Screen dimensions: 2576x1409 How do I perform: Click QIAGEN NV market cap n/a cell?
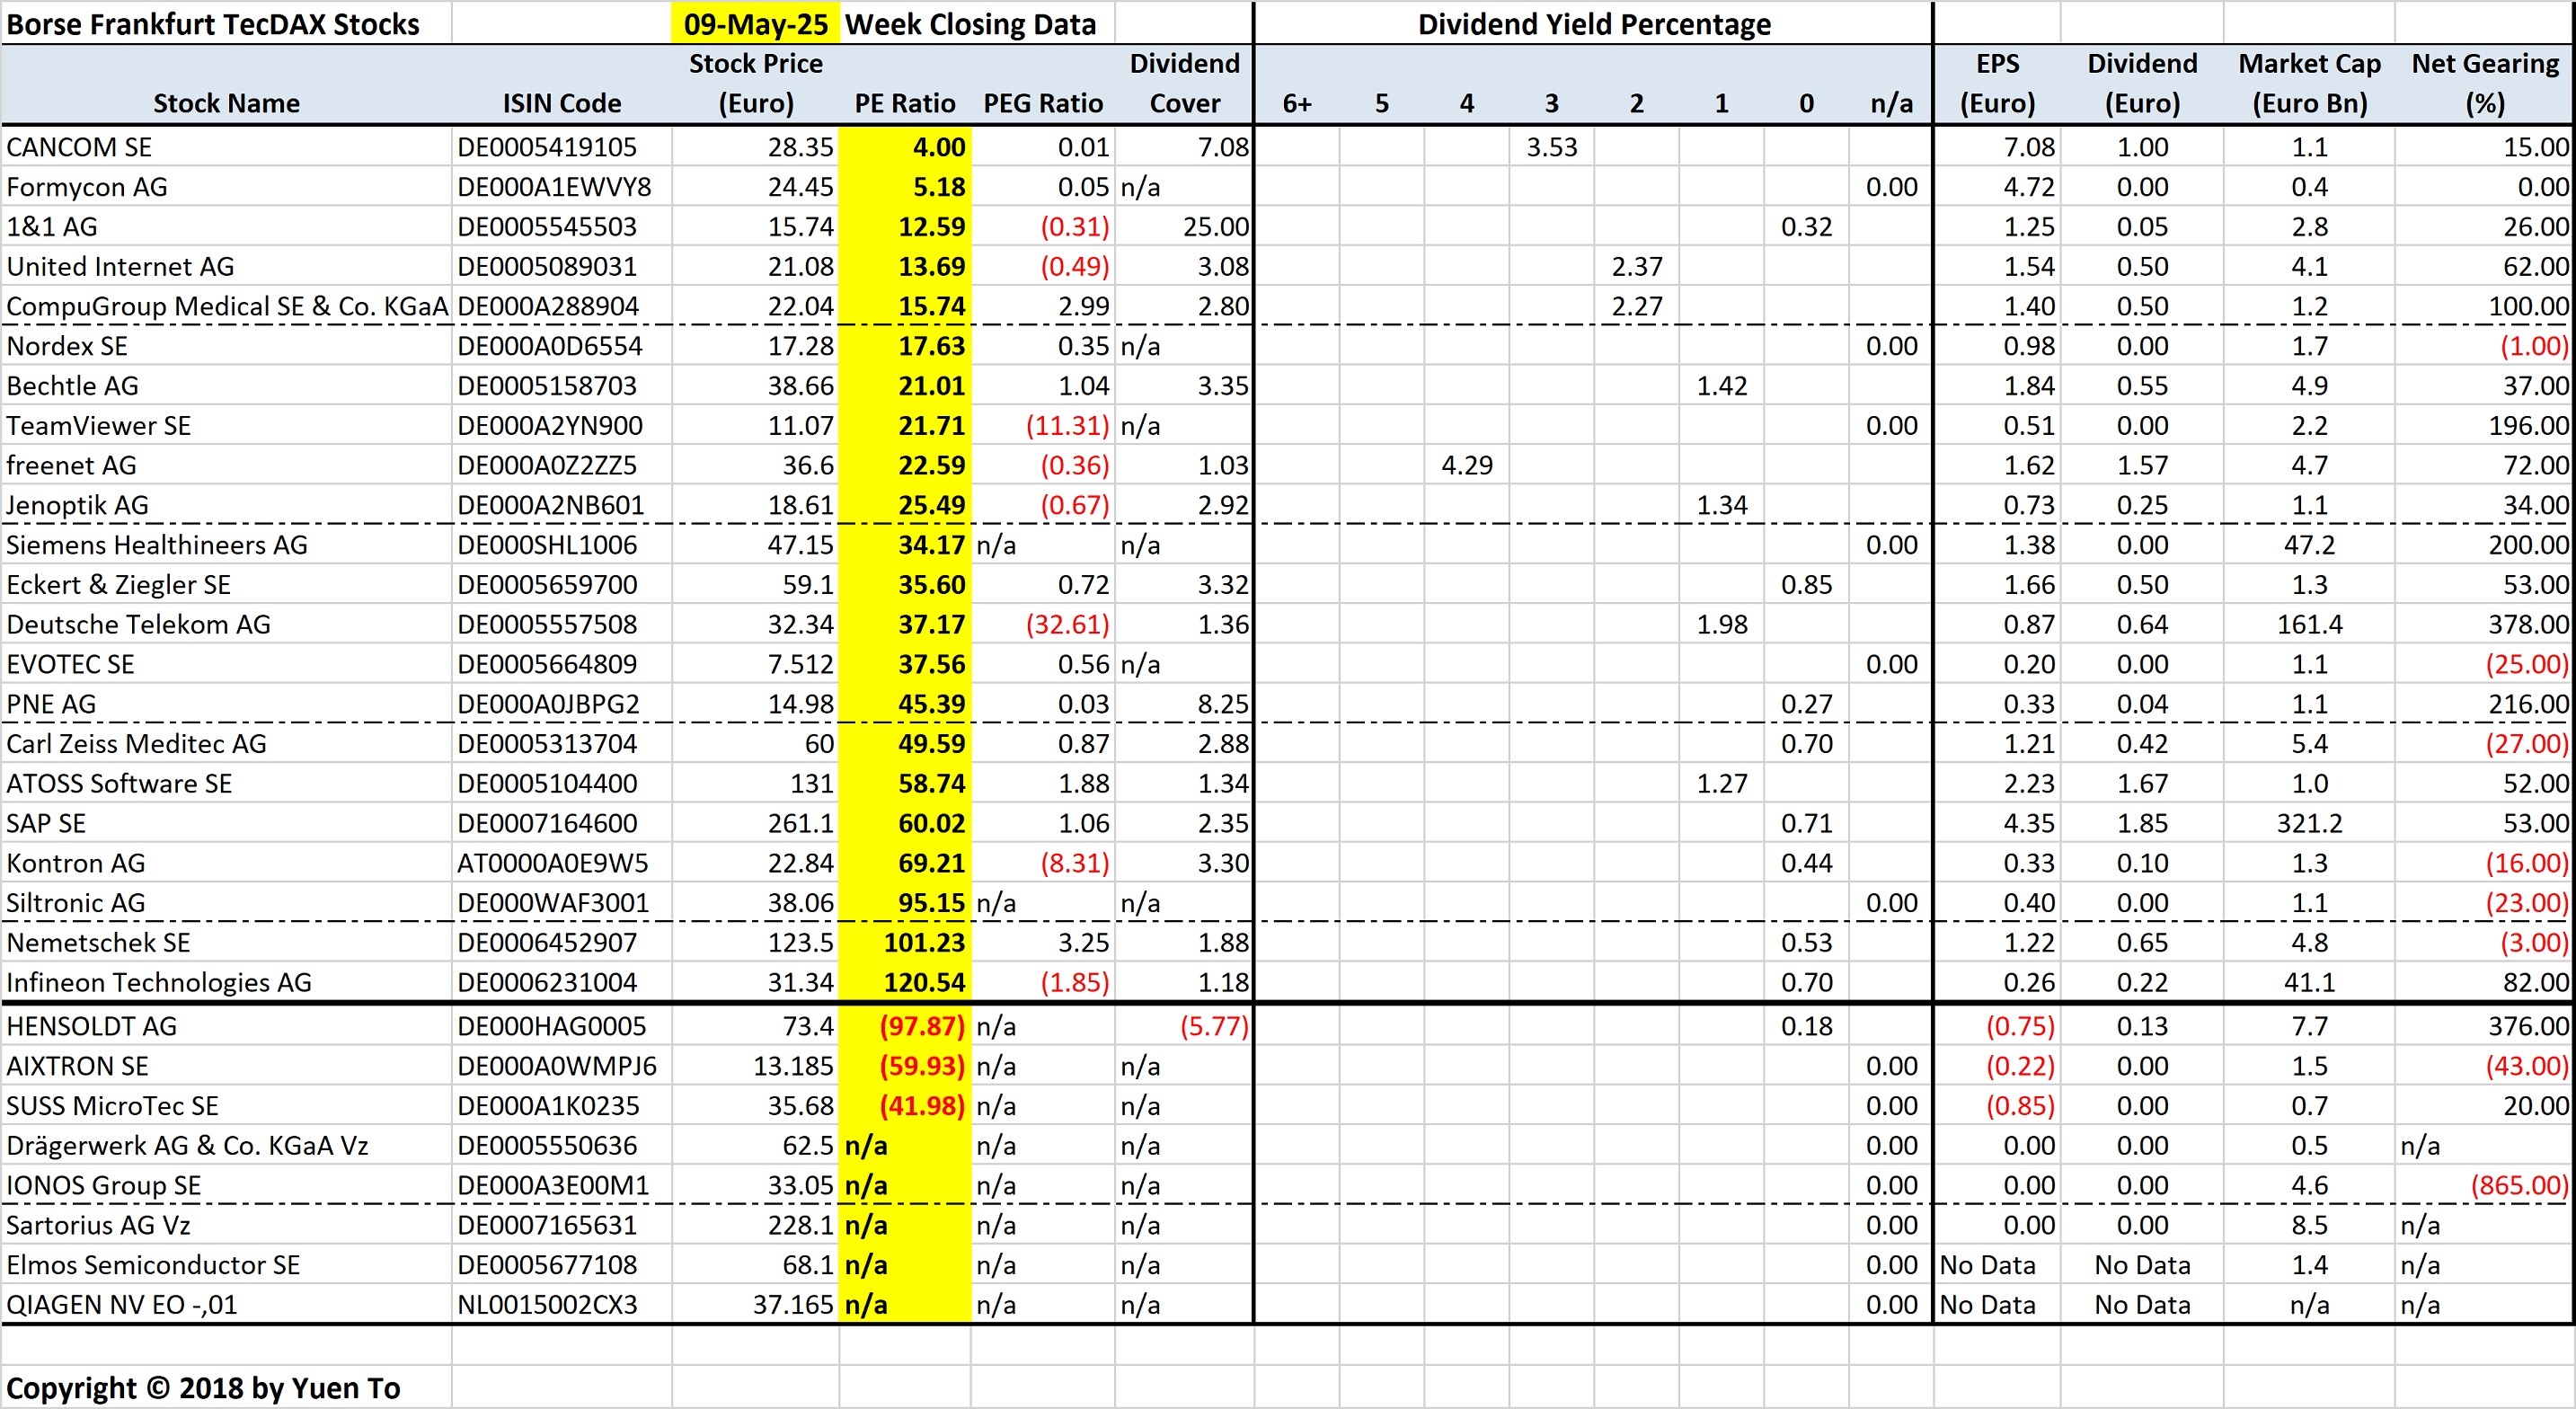click(2309, 1305)
